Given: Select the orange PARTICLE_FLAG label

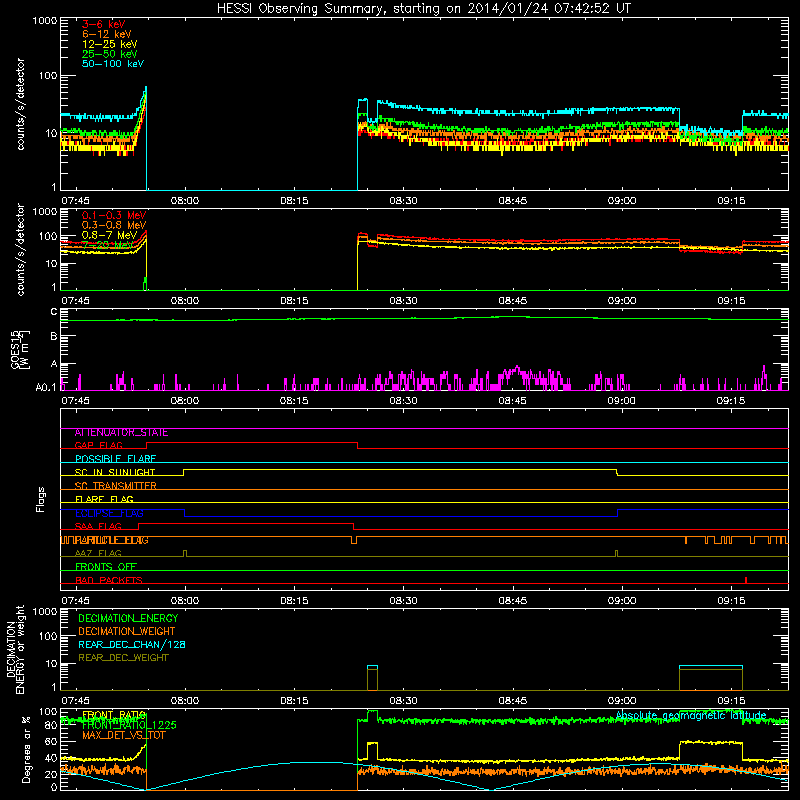Looking at the screenshot, I should coord(112,540).
